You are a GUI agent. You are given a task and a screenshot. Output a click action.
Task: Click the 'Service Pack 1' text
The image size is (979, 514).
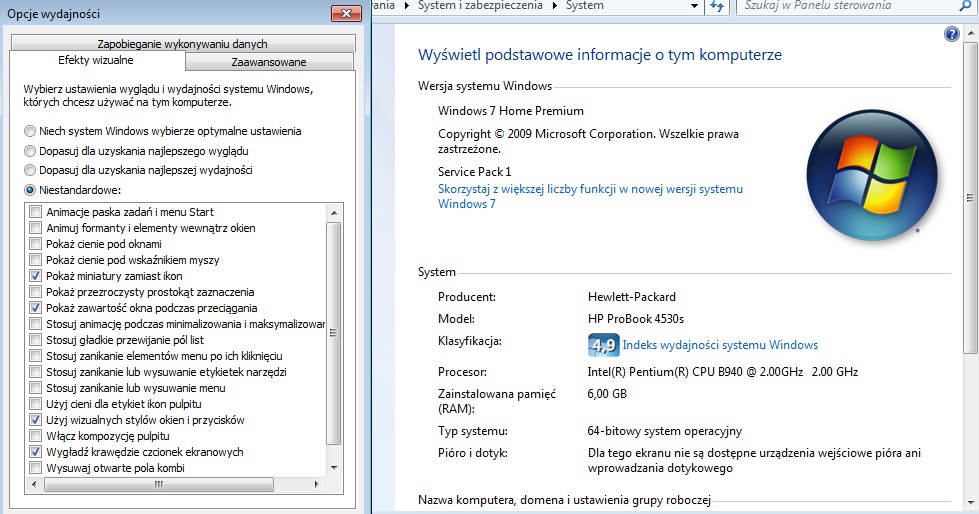coord(475,171)
